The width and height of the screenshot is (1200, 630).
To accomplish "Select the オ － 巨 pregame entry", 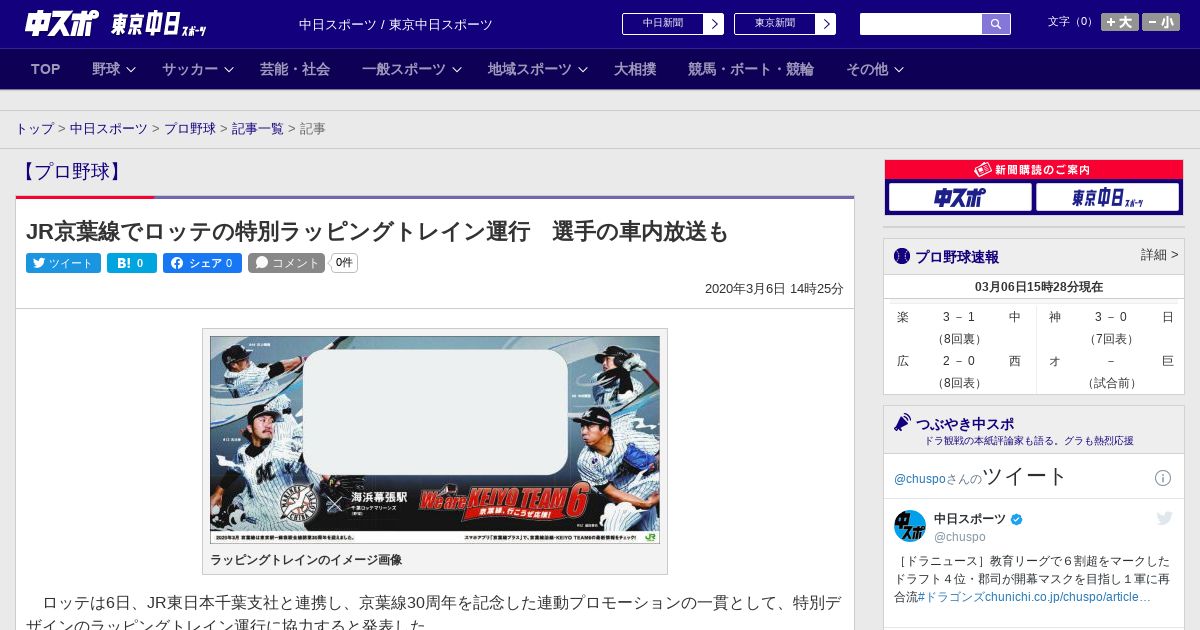I will coord(1111,361).
